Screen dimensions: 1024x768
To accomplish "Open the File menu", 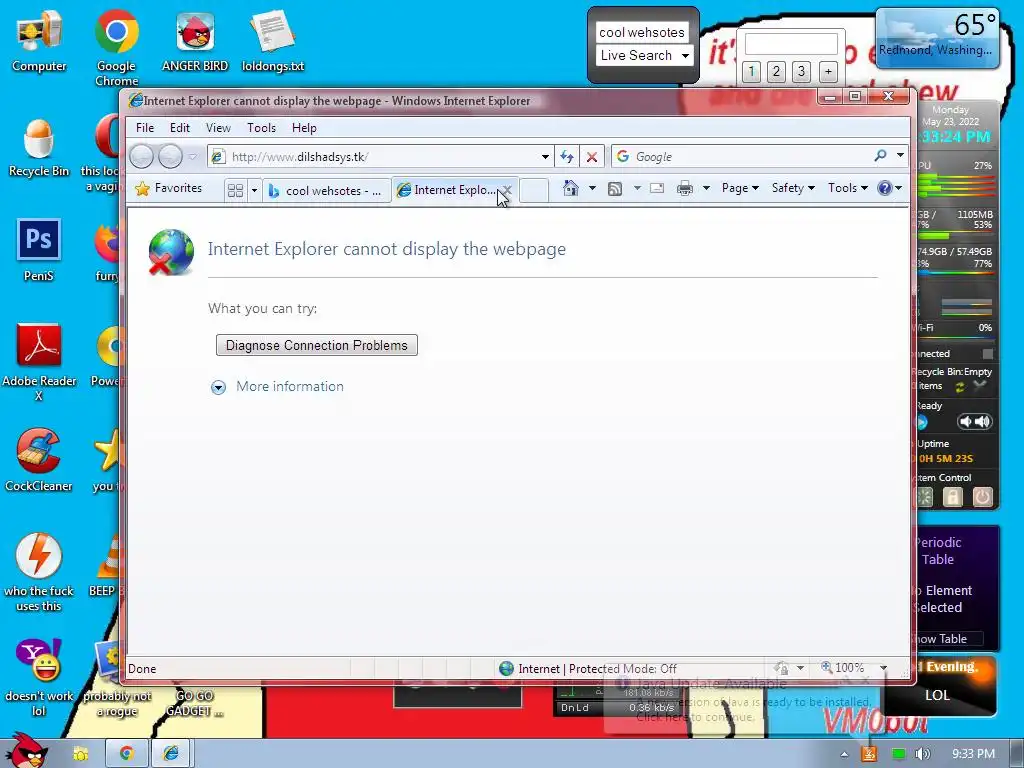I will coord(145,128).
